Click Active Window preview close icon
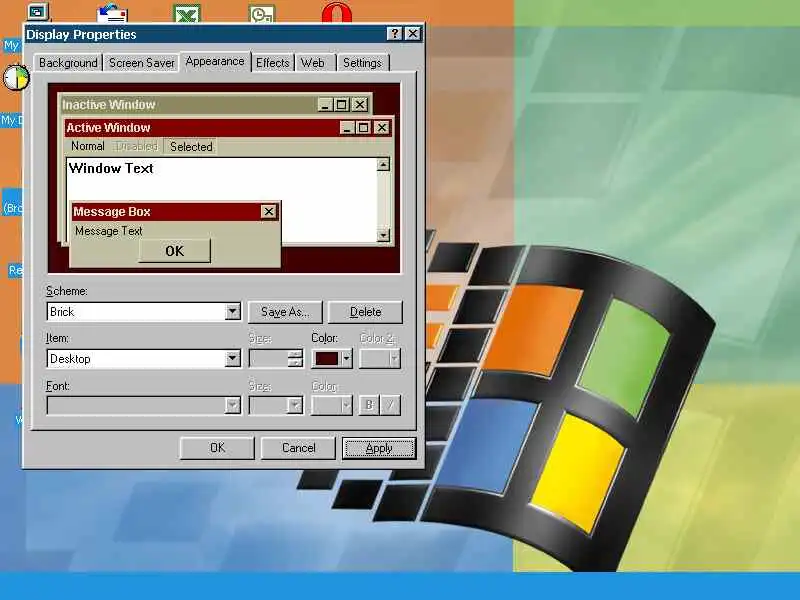The width and height of the screenshot is (800, 600). 382,128
